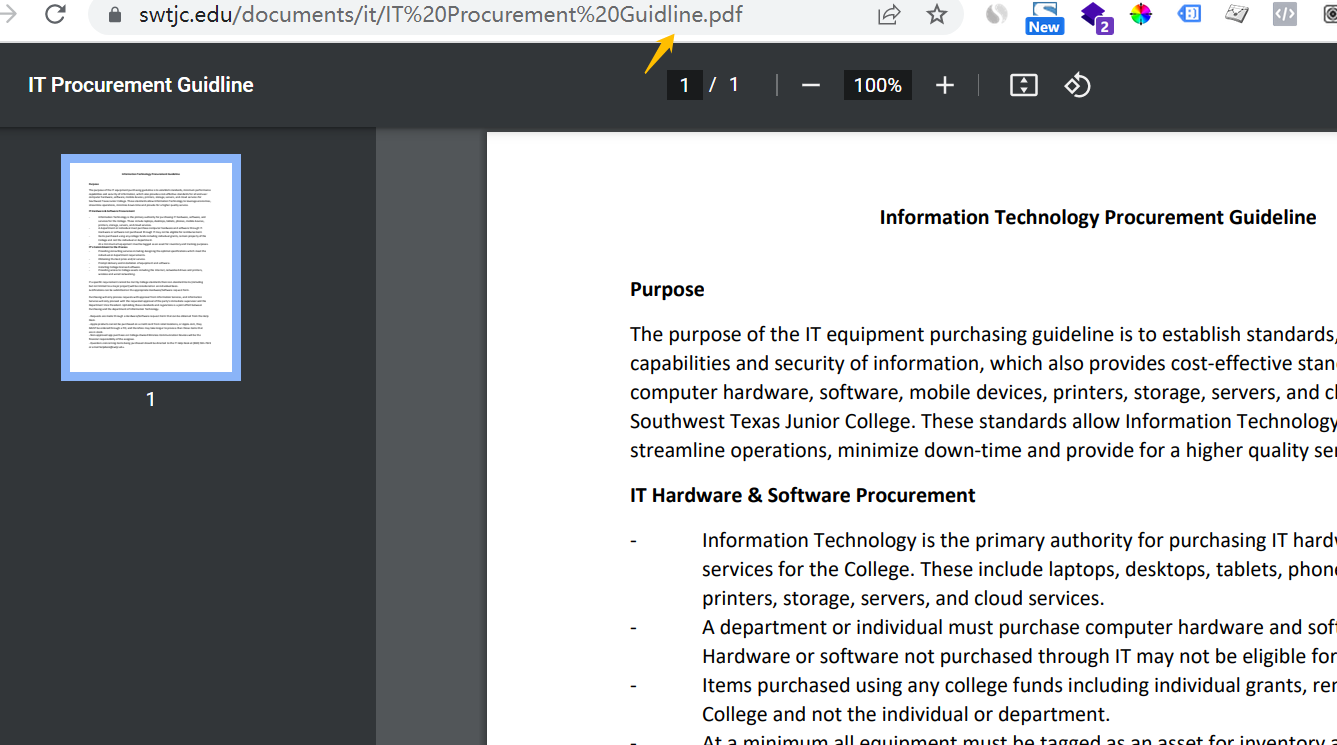Click the line starting "capabilities and security of information"

[983, 363]
